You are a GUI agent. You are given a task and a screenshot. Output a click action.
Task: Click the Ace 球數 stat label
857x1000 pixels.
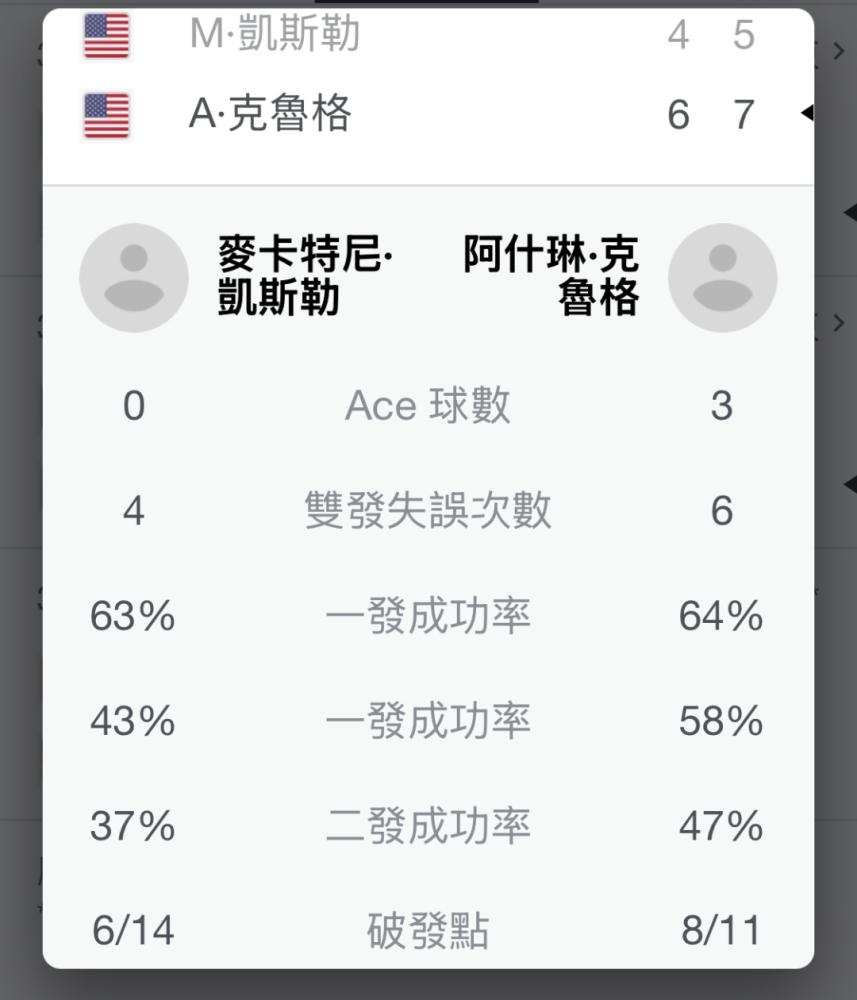(427, 405)
